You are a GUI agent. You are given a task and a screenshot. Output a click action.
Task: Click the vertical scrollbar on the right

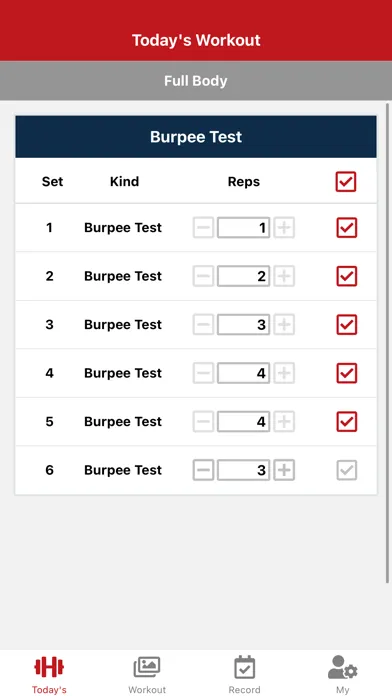point(388,343)
